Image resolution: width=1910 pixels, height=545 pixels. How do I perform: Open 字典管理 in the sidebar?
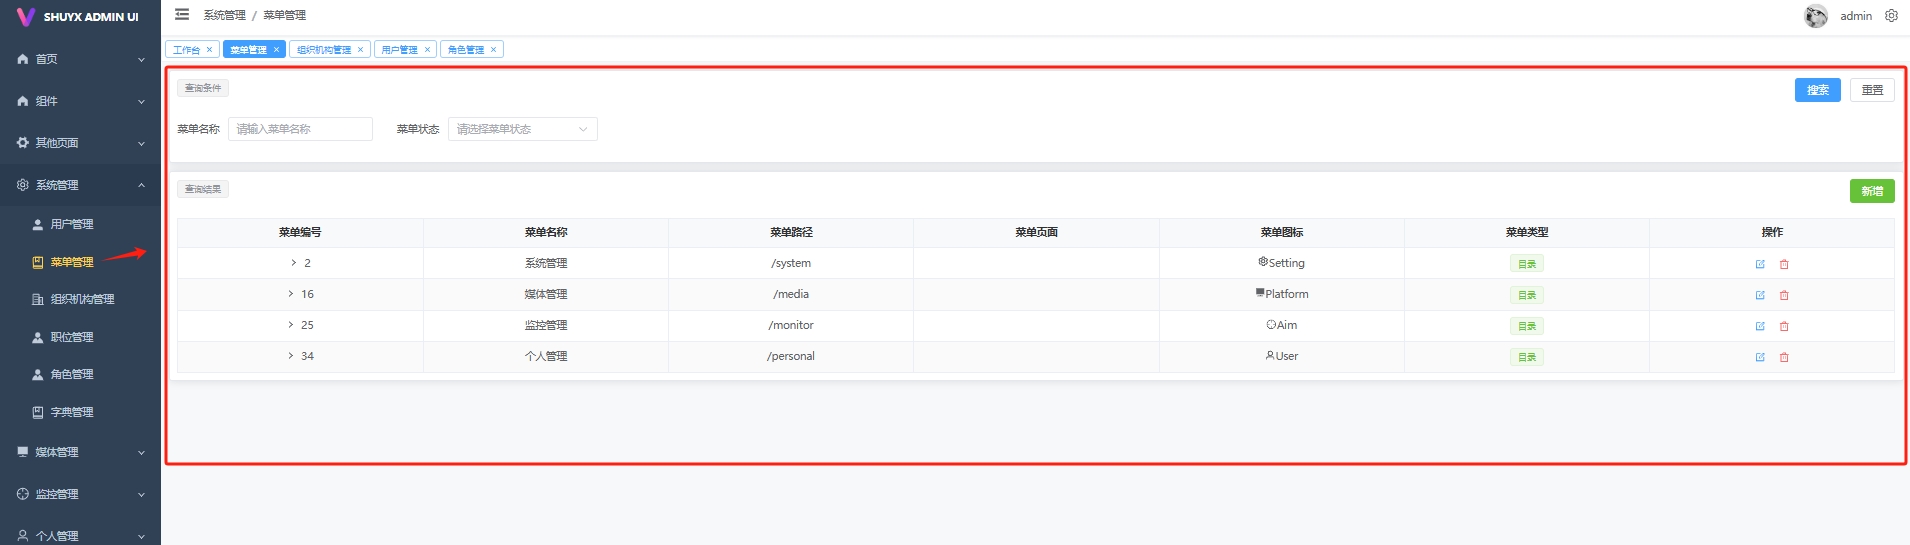(x=72, y=412)
